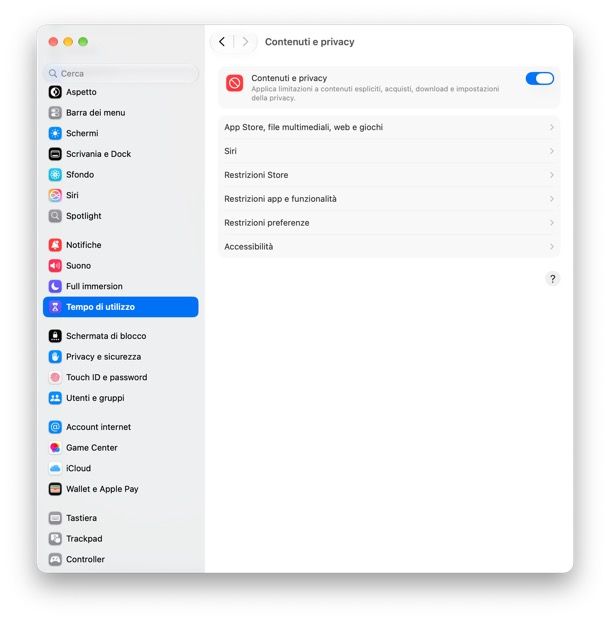Select "Privacy e sicurezza" label in sidebar
The image size is (610, 621).
(103, 356)
